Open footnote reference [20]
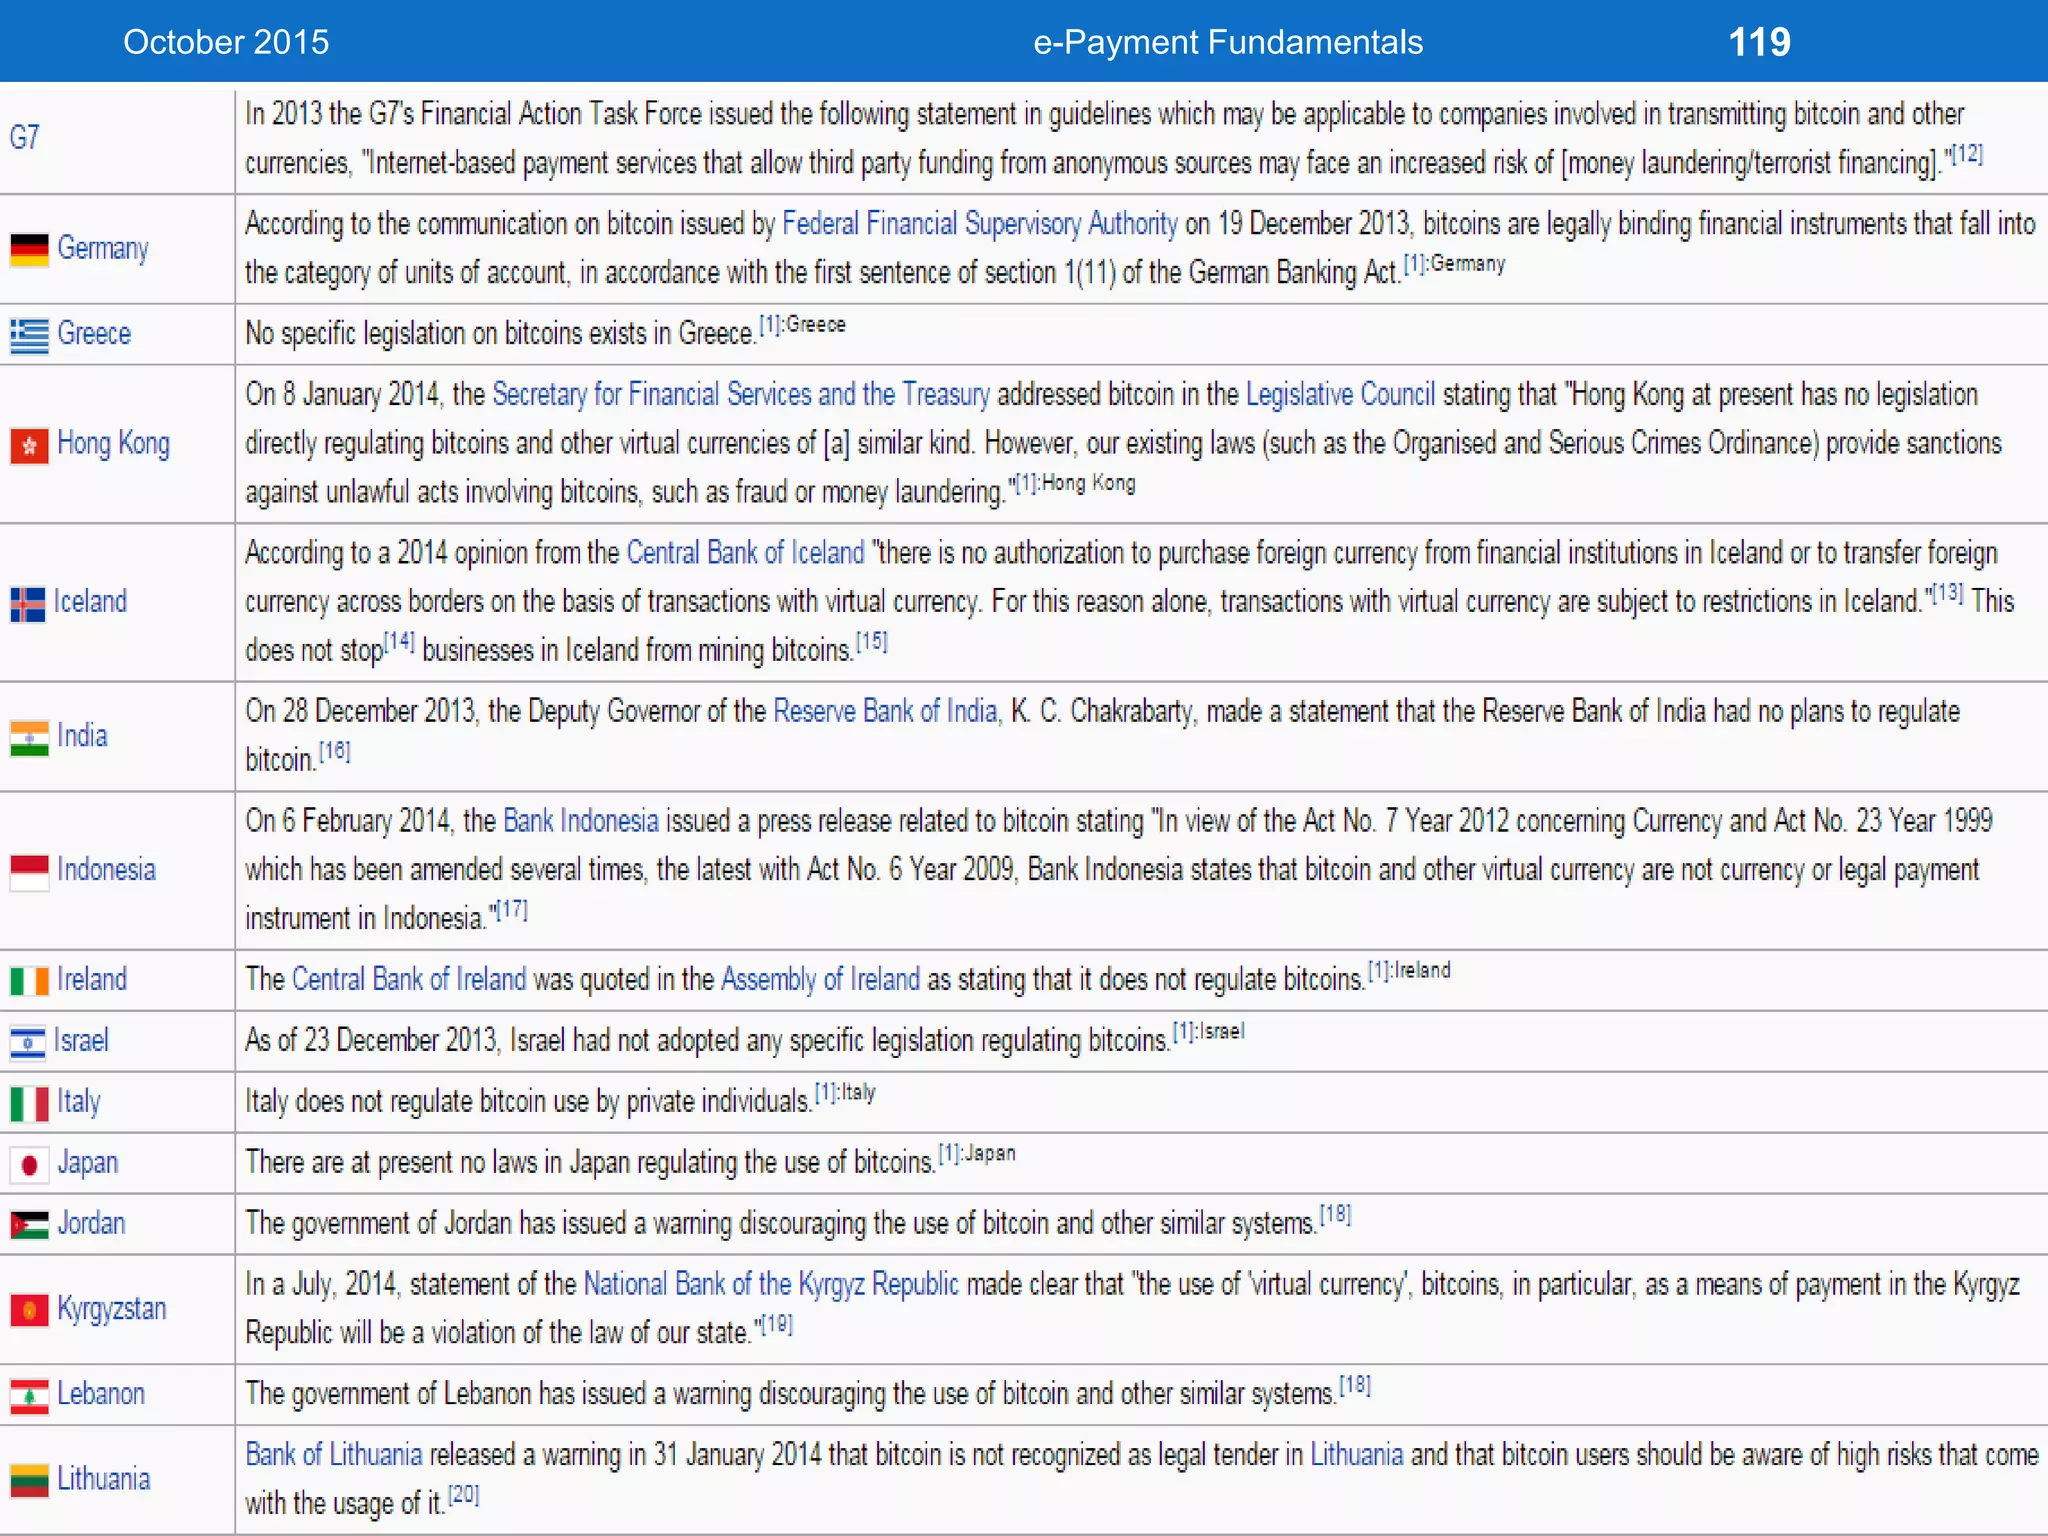 pyautogui.click(x=464, y=1496)
